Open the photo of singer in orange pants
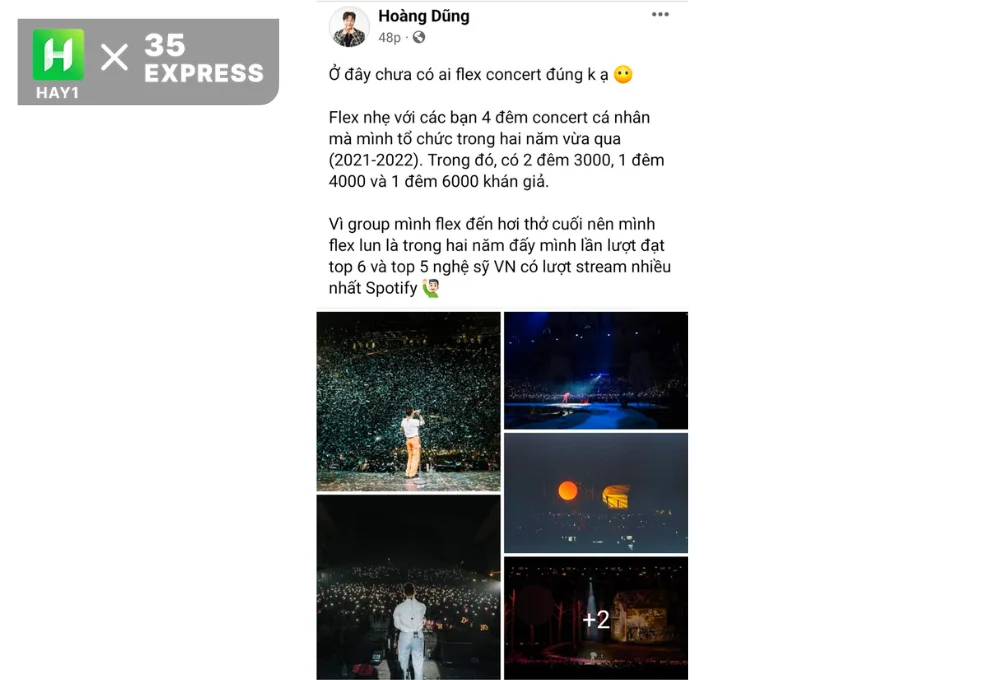 coord(408,401)
